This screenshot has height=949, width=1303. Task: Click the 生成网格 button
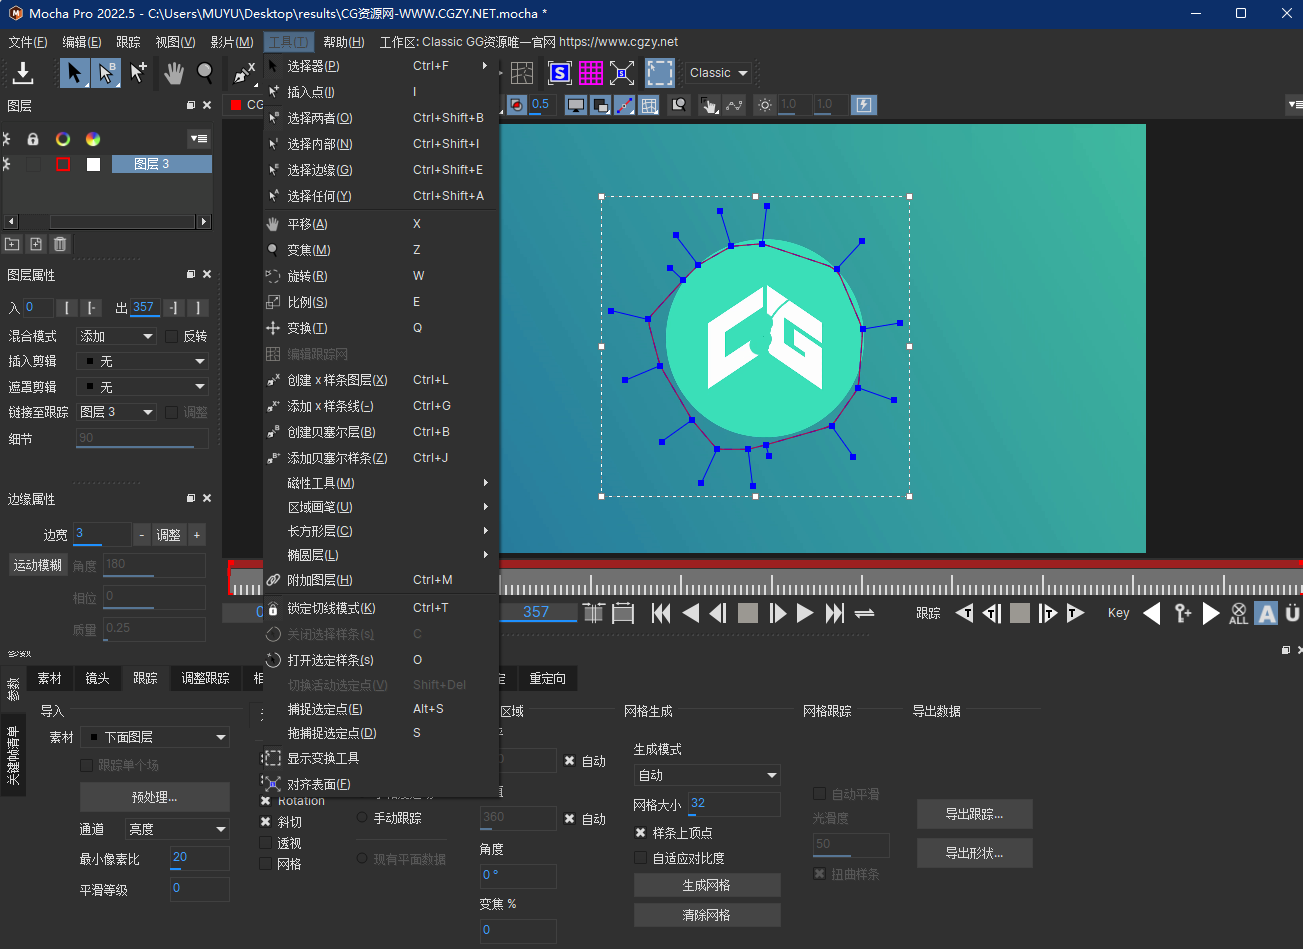point(706,885)
